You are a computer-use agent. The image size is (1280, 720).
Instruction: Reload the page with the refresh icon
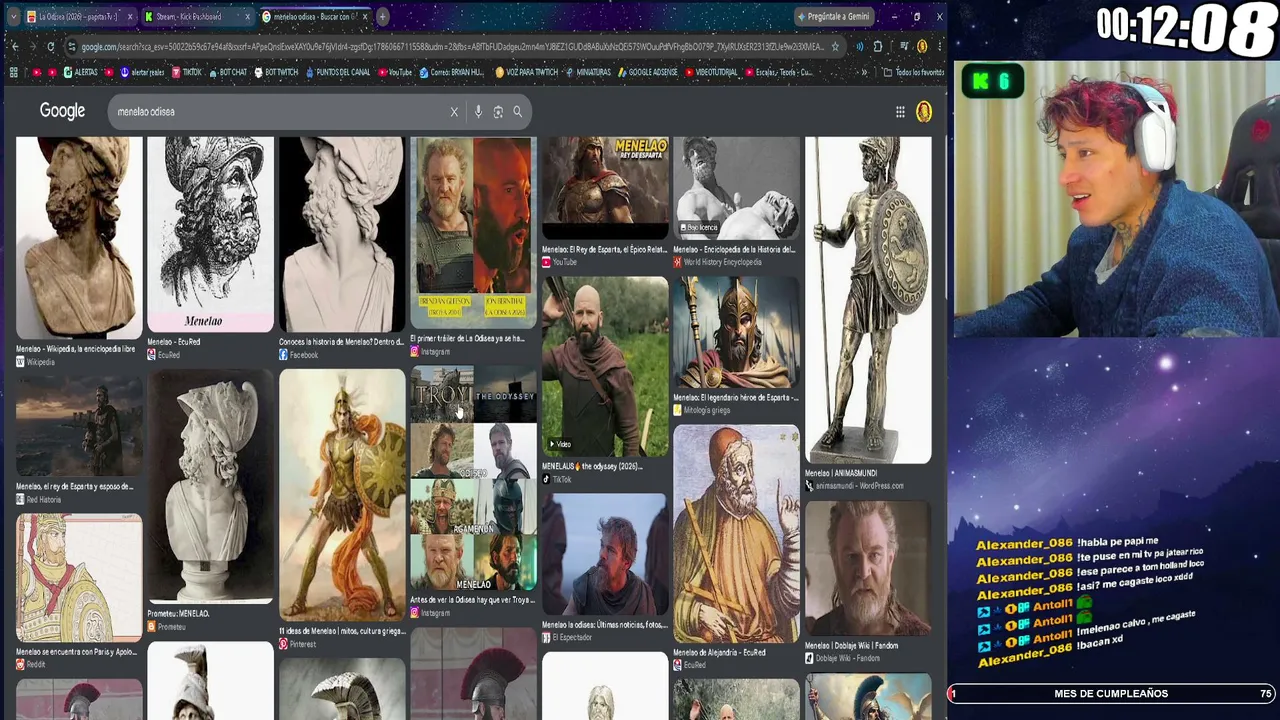[50, 46]
